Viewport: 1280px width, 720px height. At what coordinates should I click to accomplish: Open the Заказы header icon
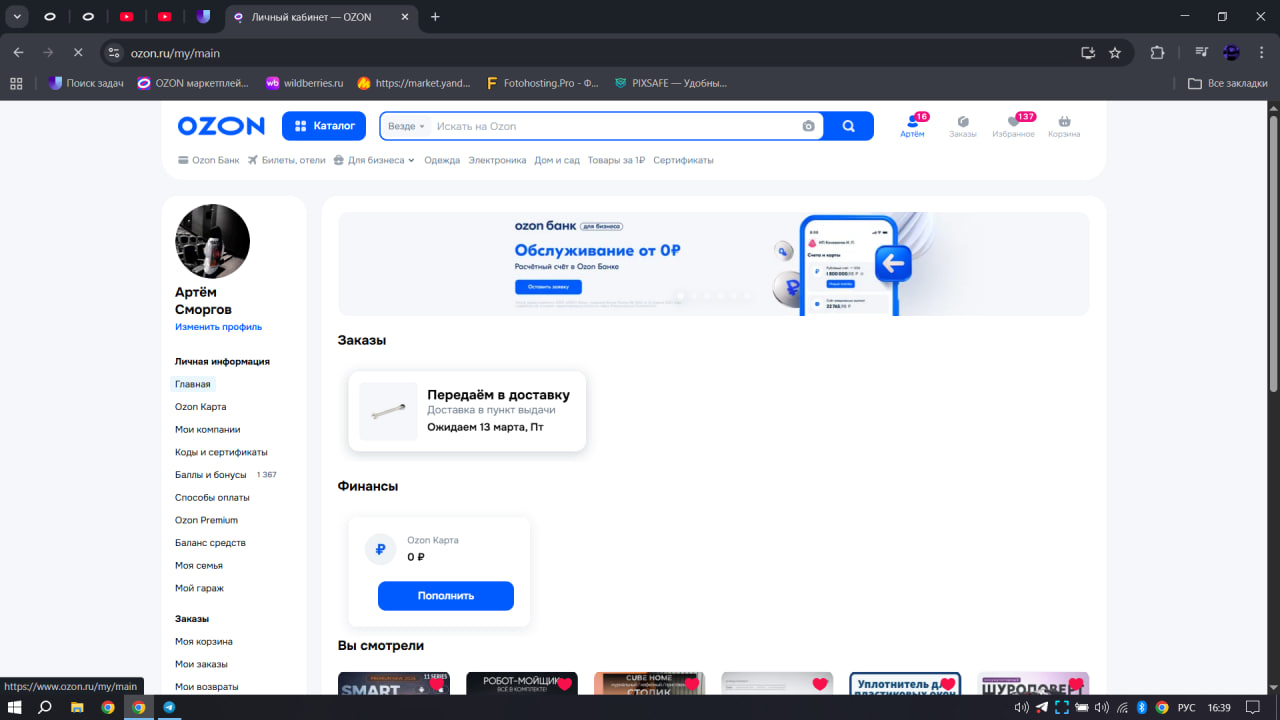(x=963, y=126)
